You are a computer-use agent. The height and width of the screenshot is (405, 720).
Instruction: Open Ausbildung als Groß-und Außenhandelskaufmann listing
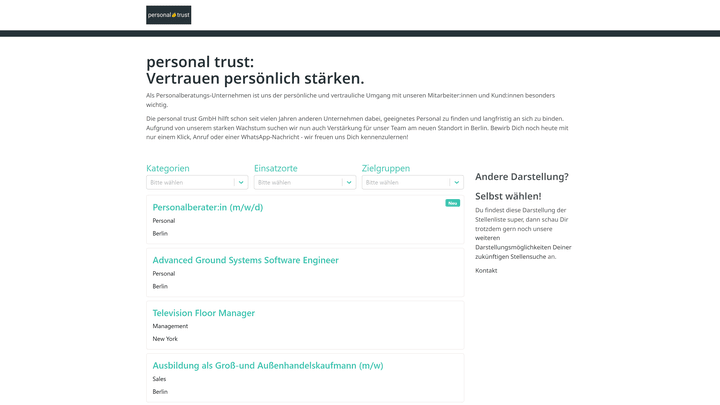pyautogui.click(x=268, y=366)
